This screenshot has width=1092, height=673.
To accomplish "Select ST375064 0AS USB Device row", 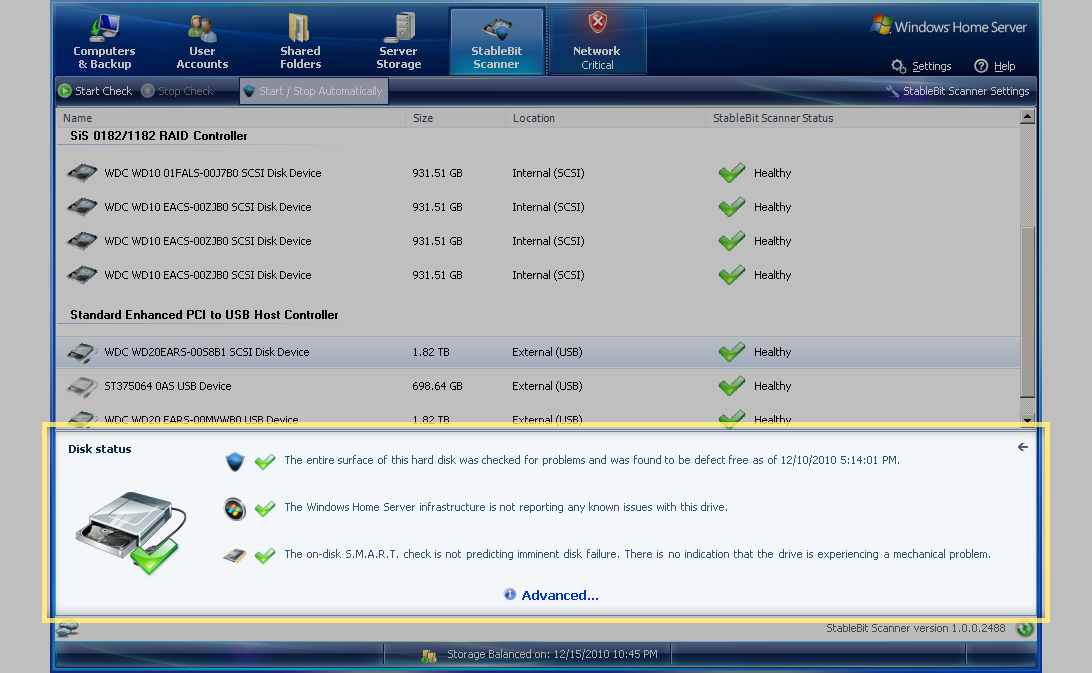I will pyautogui.click(x=538, y=386).
